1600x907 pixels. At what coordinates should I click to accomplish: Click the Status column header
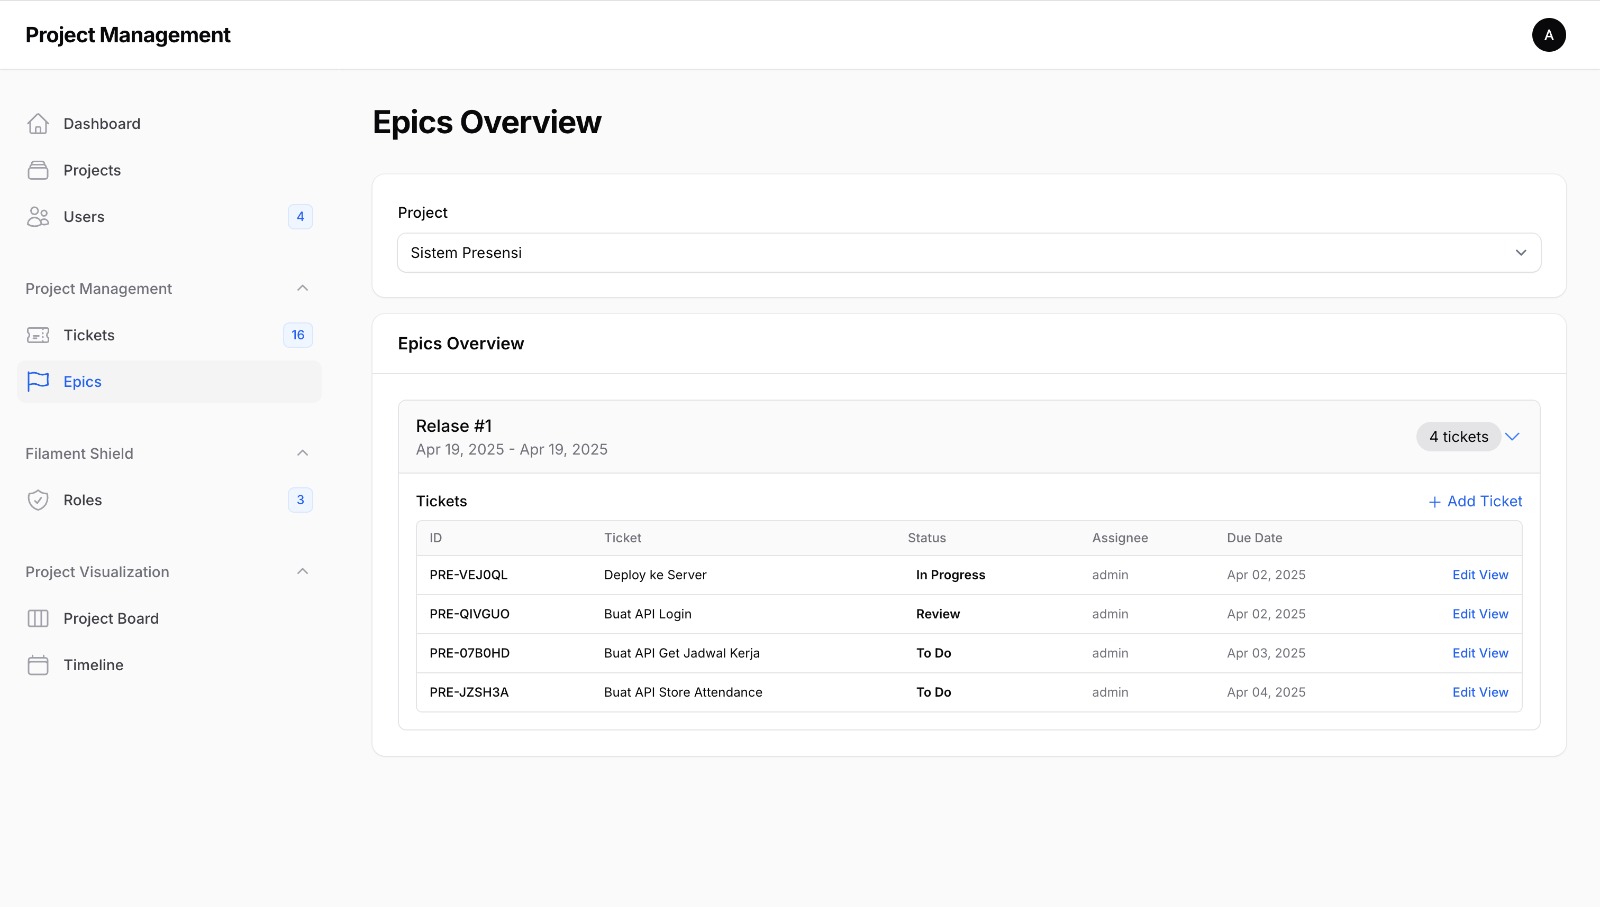point(927,538)
